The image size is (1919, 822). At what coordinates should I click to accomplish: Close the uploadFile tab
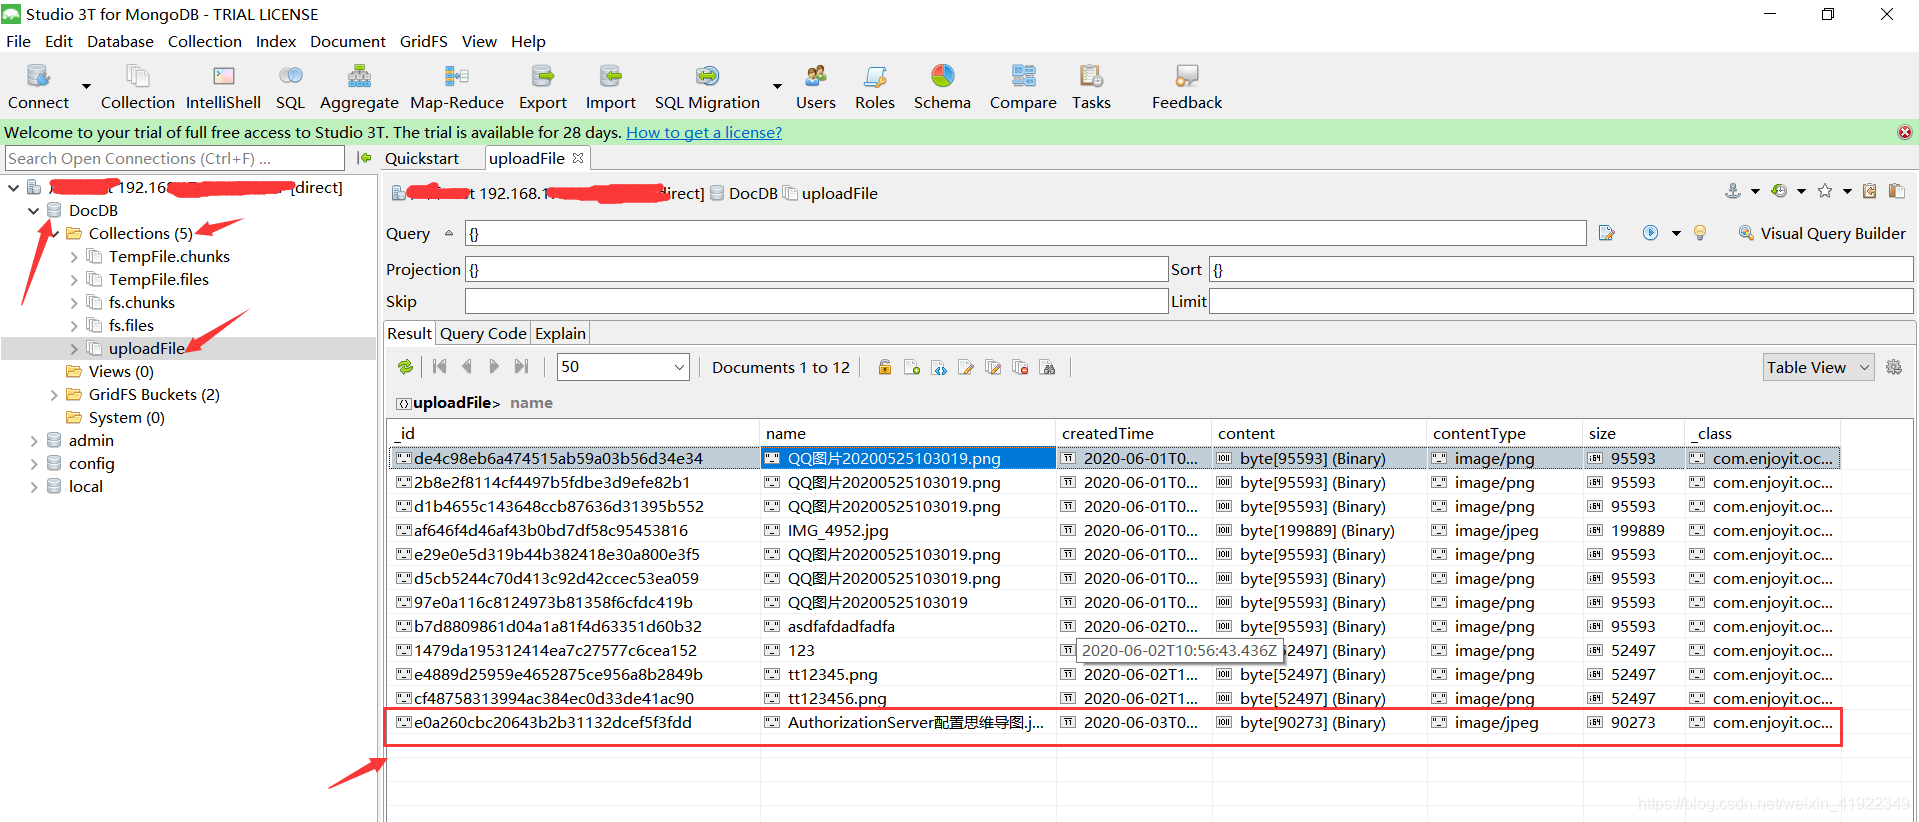tap(578, 158)
